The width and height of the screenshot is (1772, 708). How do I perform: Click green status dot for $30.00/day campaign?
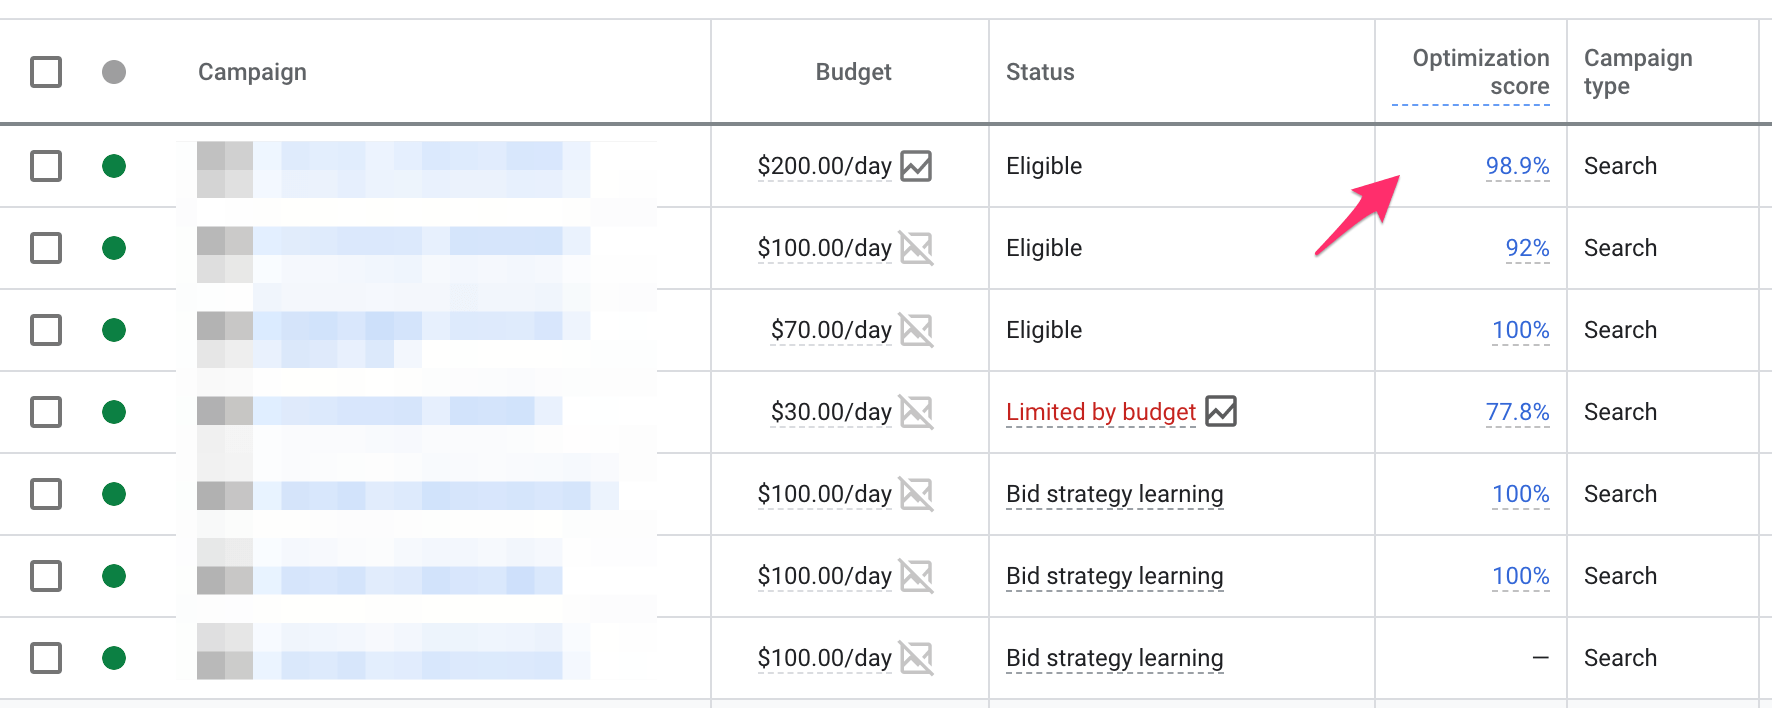point(114,412)
